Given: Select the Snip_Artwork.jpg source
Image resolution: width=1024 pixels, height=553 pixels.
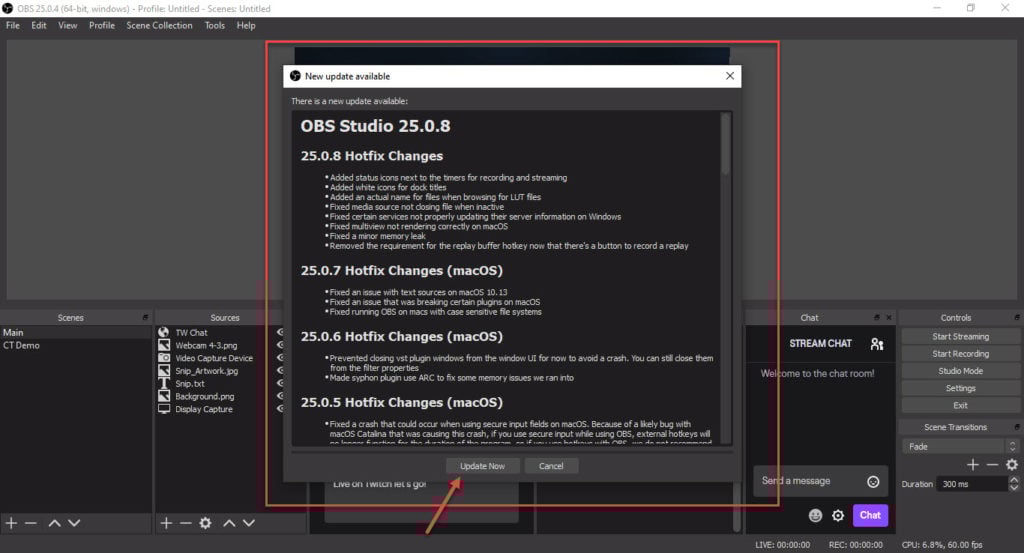Looking at the screenshot, I should coord(206,371).
